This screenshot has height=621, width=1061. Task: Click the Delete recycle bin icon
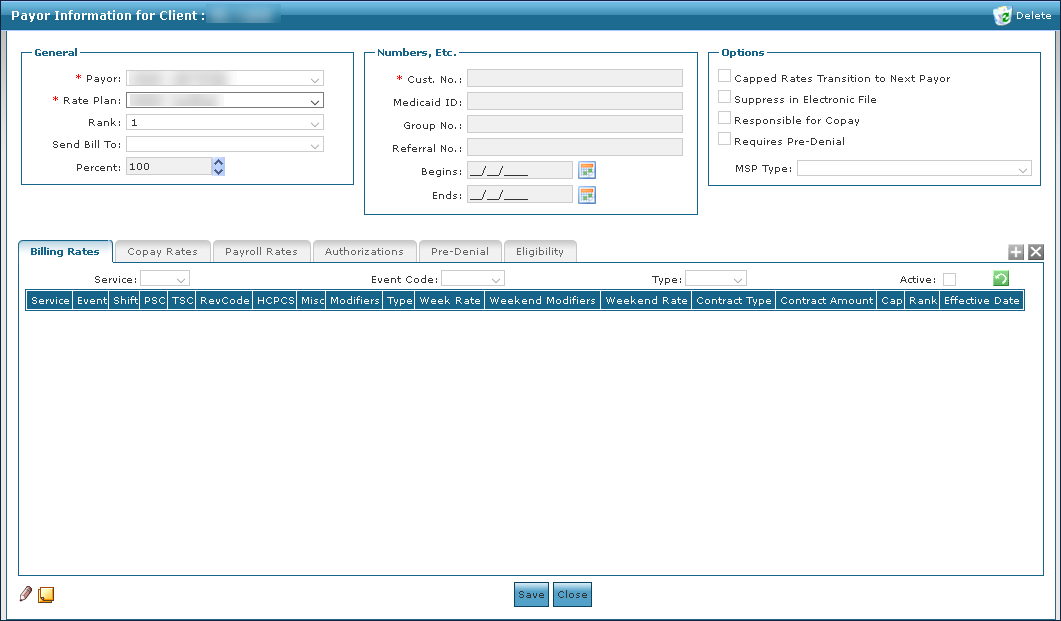tap(1002, 15)
